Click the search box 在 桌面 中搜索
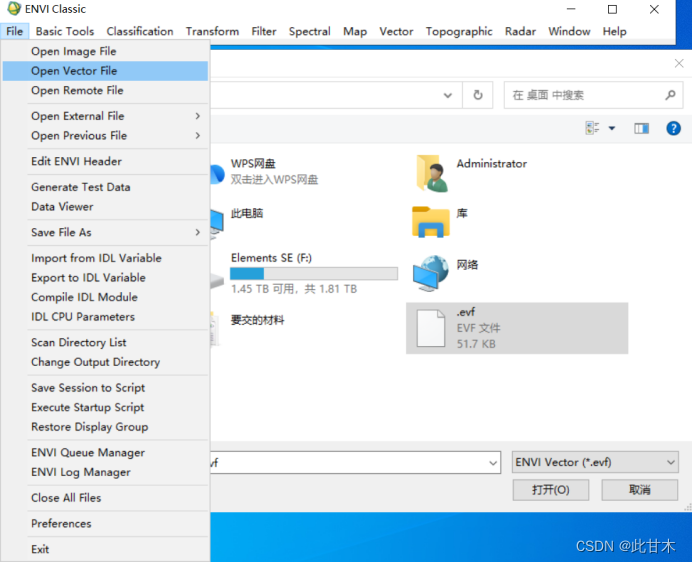This screenshot has width=692, height=563. 593,95
